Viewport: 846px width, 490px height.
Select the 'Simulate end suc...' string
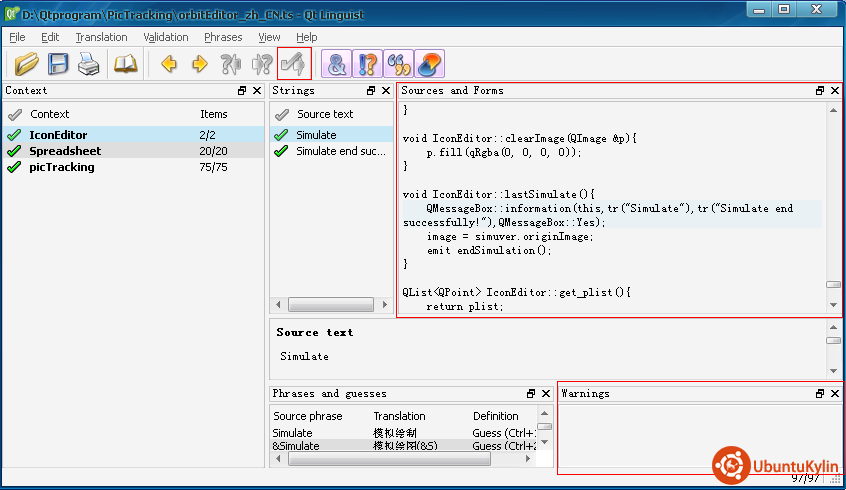tap(340, 151)
